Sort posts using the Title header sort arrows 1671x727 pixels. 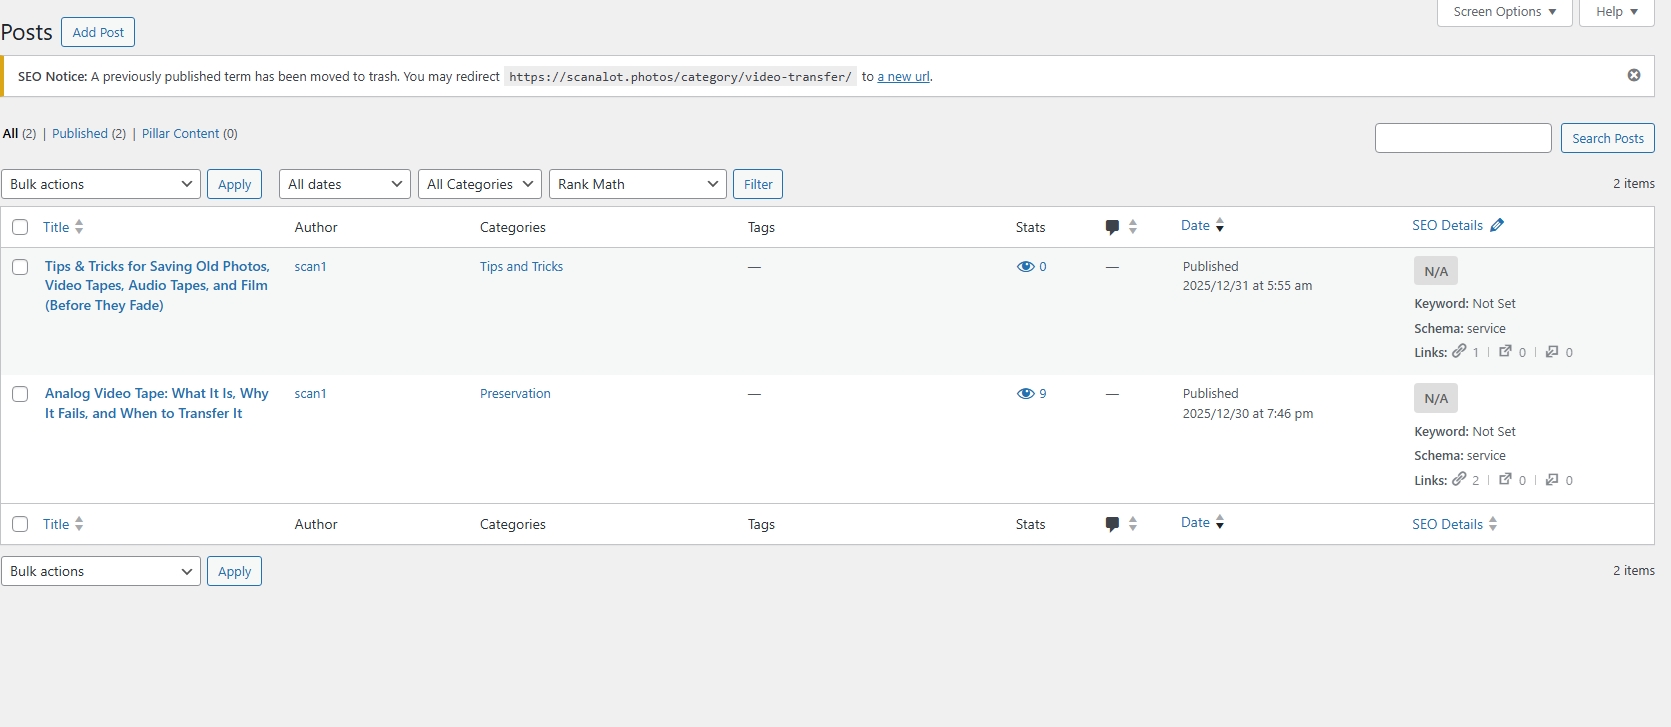pos(79,227)
